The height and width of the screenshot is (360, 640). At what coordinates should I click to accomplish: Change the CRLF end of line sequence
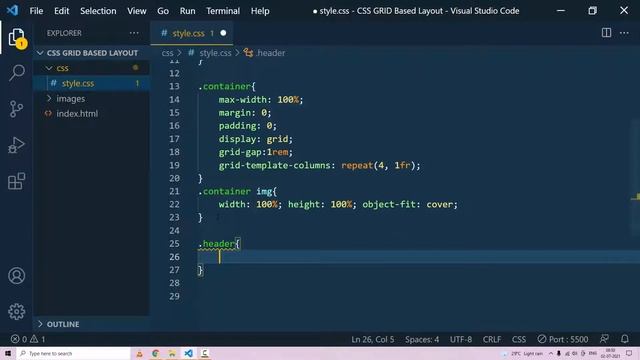(492, 339)
